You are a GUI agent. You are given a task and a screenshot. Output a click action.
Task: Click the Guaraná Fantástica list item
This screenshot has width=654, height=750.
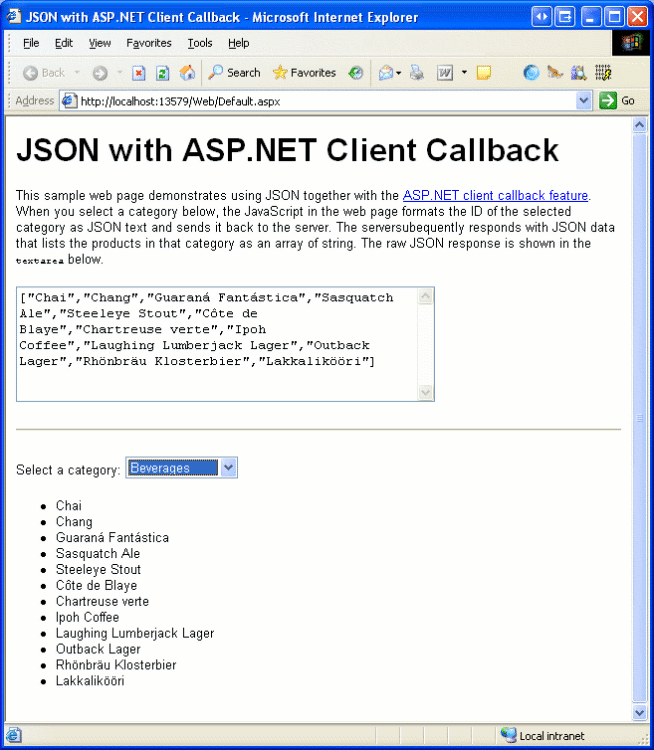point(112,538)
